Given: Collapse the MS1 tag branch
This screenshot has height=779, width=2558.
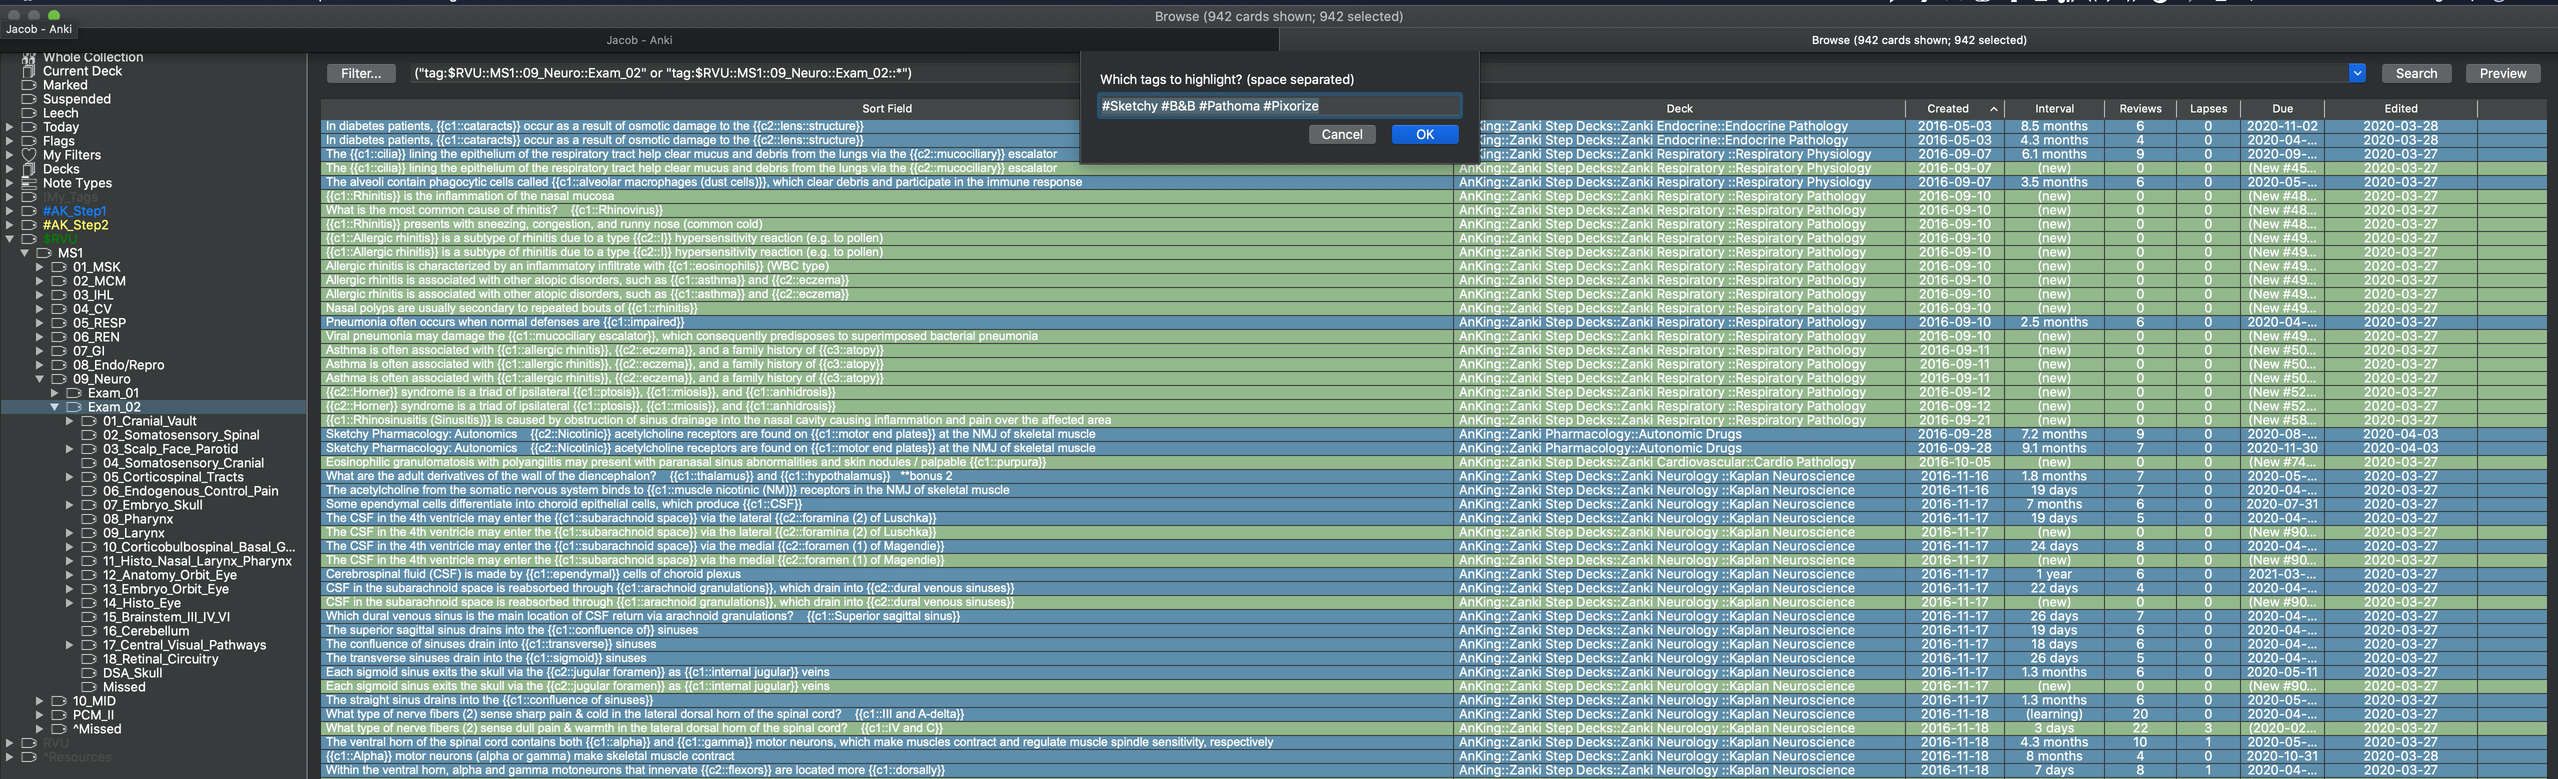Looking at the screenshot, I should click(x=25, y=254).
